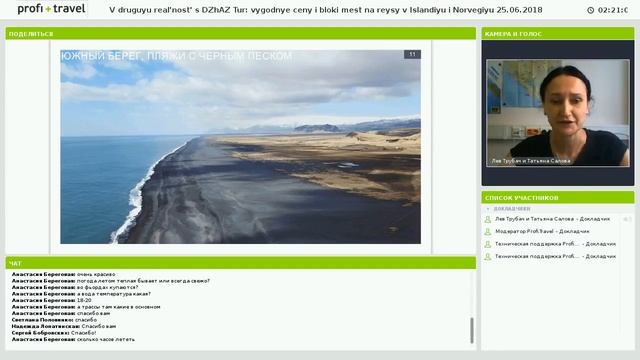This screenshot has height=360, width=640.
Task: Select the 'СПИСОК УЧАСТНИКОВ' panel header
Action: (558, 198)
